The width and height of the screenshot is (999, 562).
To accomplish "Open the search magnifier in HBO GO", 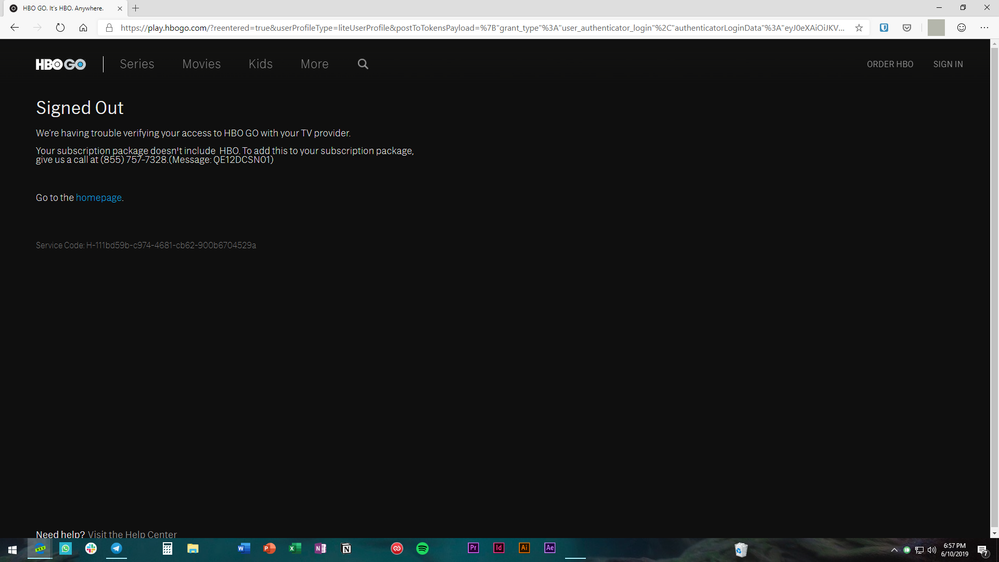I will point(363,64).
